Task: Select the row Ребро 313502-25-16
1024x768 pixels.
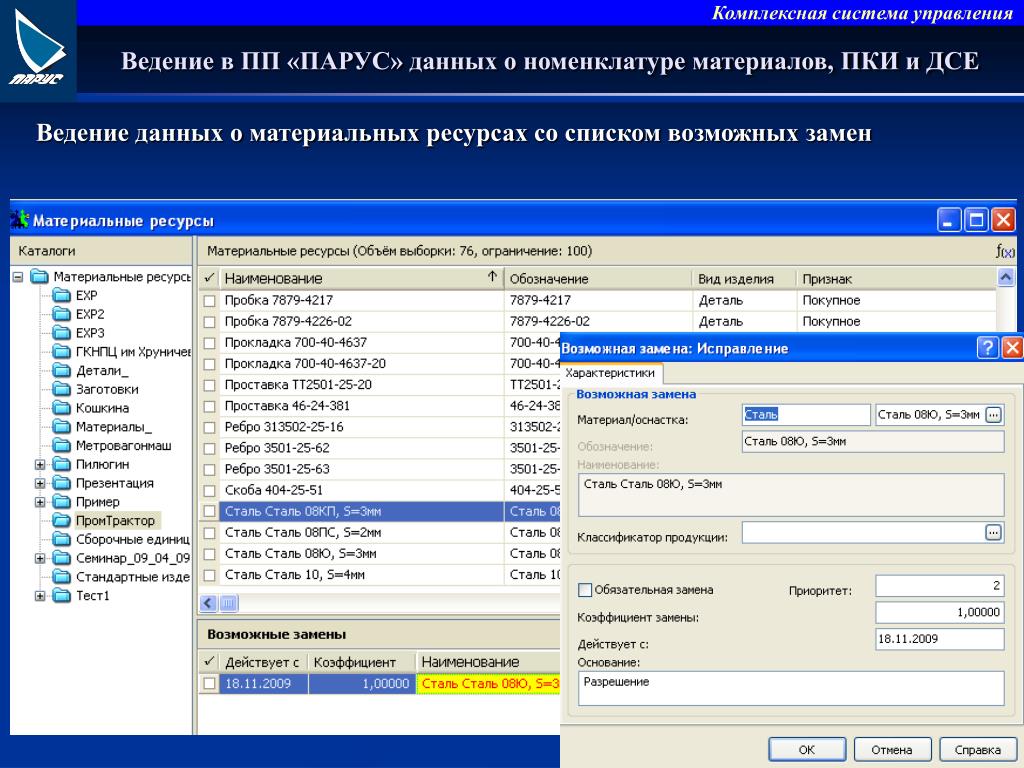Action: (380, 427)
